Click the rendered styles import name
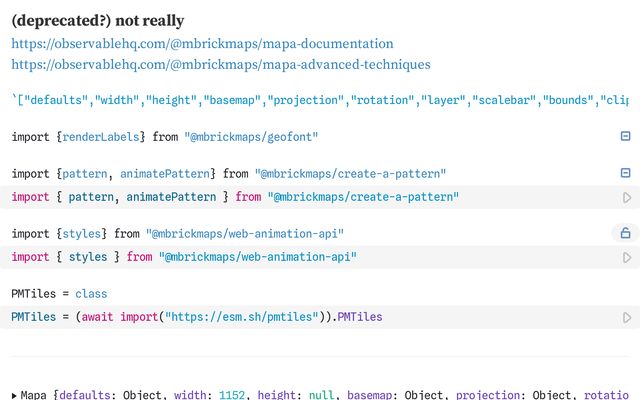 (81, 234)
